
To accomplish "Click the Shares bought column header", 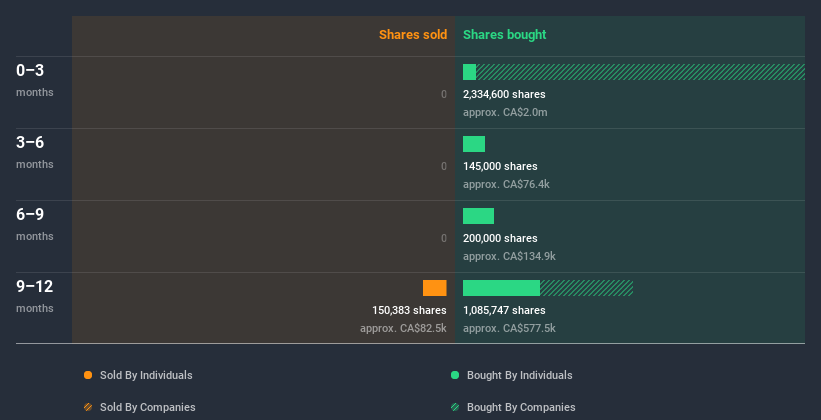I will pyautogui.click(x=504, y=35).
